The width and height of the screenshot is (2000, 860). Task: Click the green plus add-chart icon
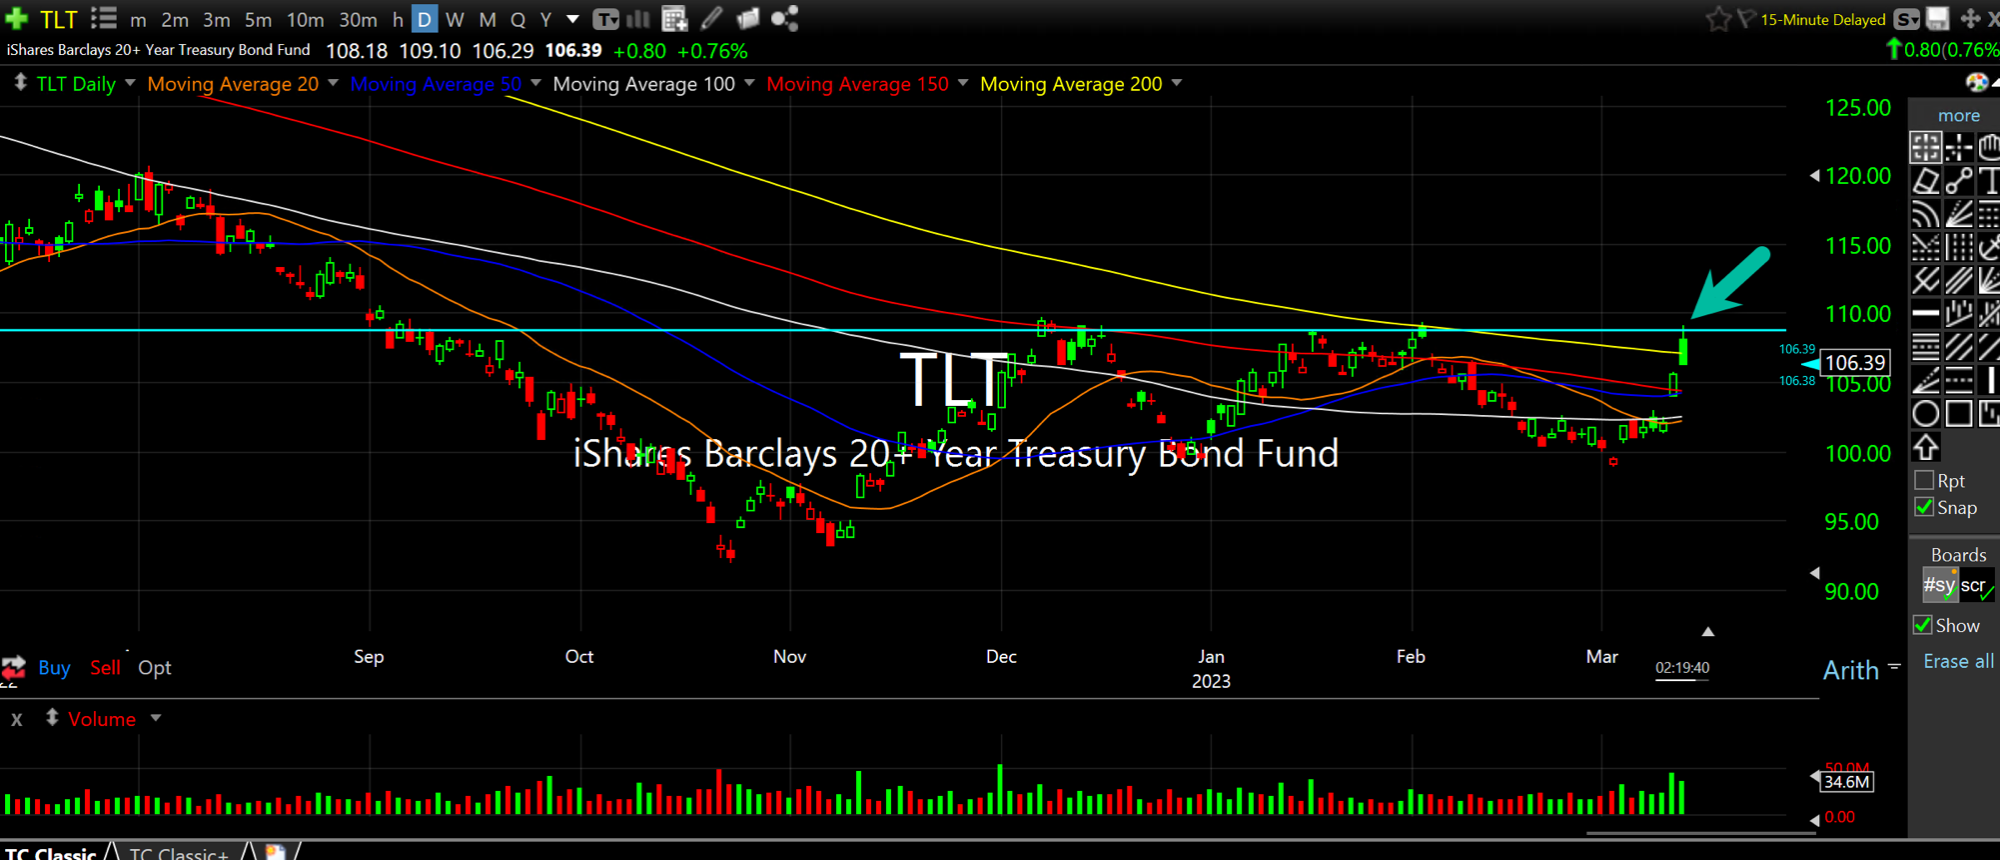(x=16, y=19)
